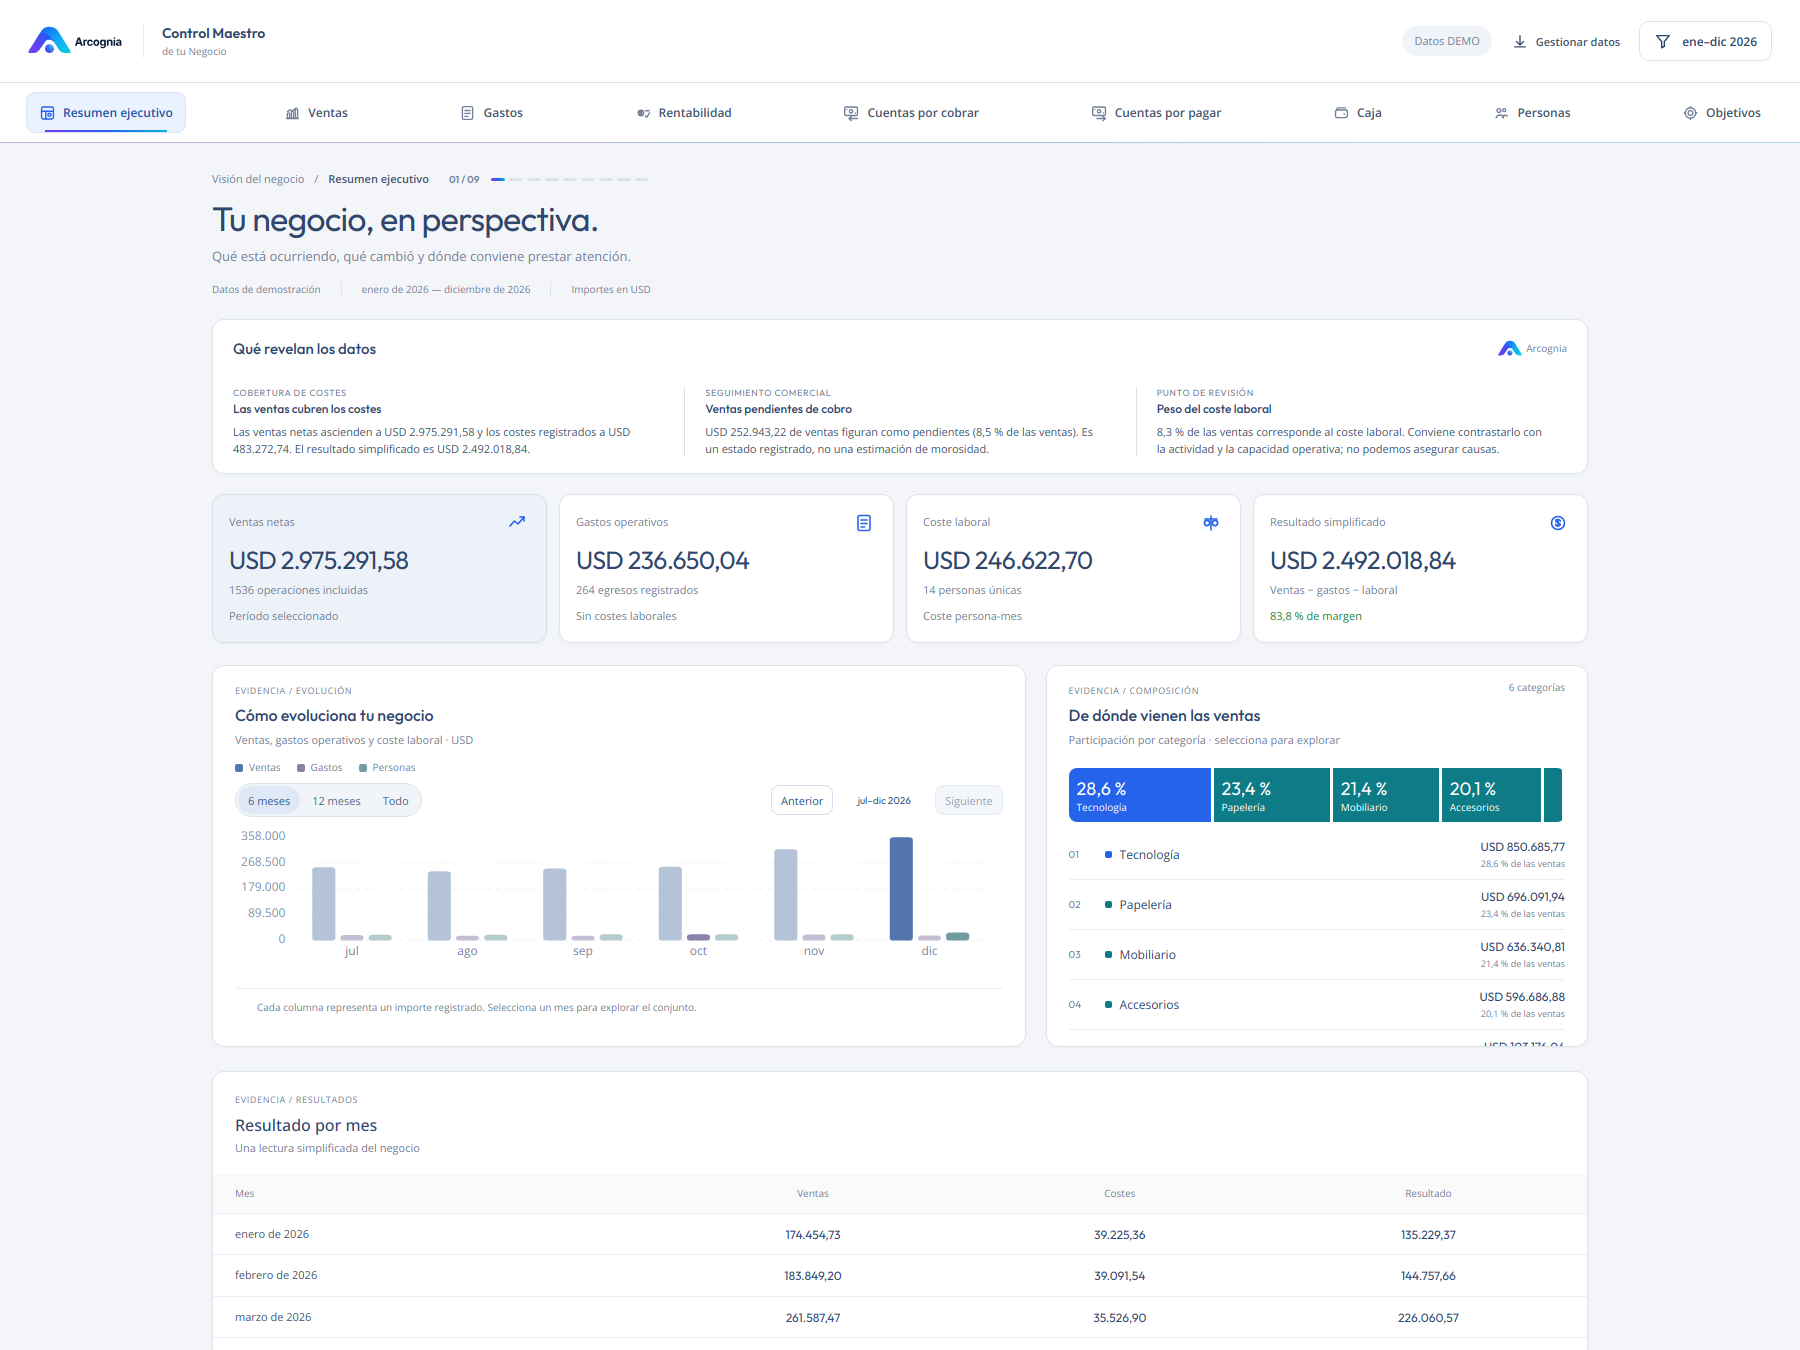
Task: Click the Rentabilidad icon in navigation
Action: click(644, 113)
